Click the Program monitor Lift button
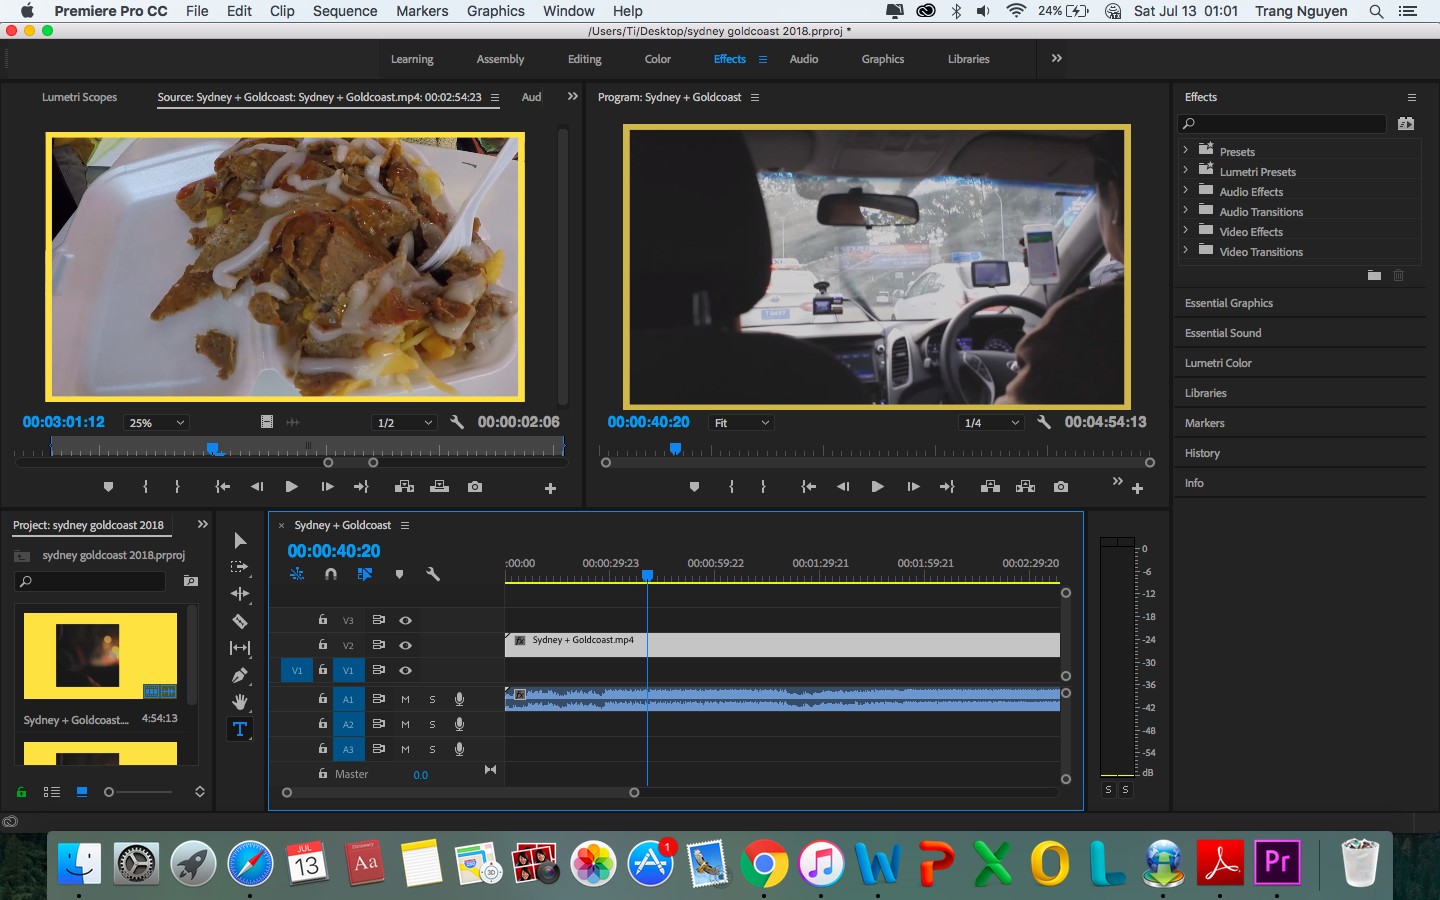Viewport: 1440px width, 900px height. click(990, 487)
